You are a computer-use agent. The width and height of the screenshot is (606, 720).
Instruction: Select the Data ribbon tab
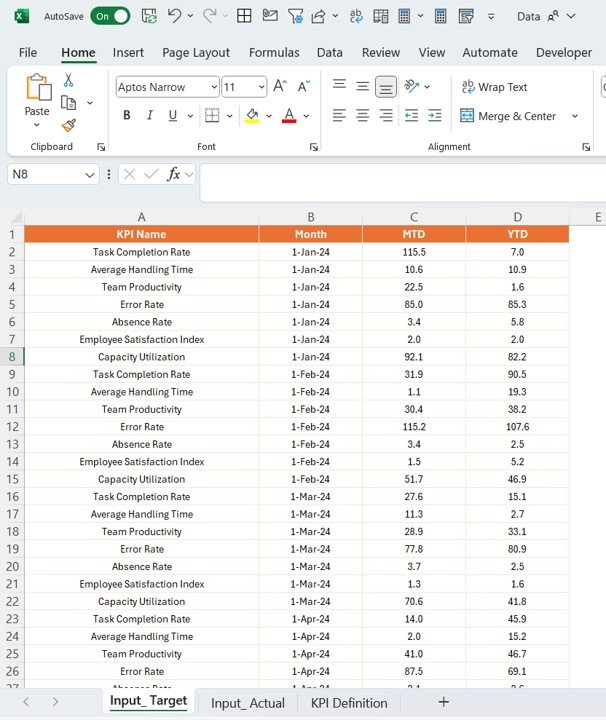tap(330, 52)
